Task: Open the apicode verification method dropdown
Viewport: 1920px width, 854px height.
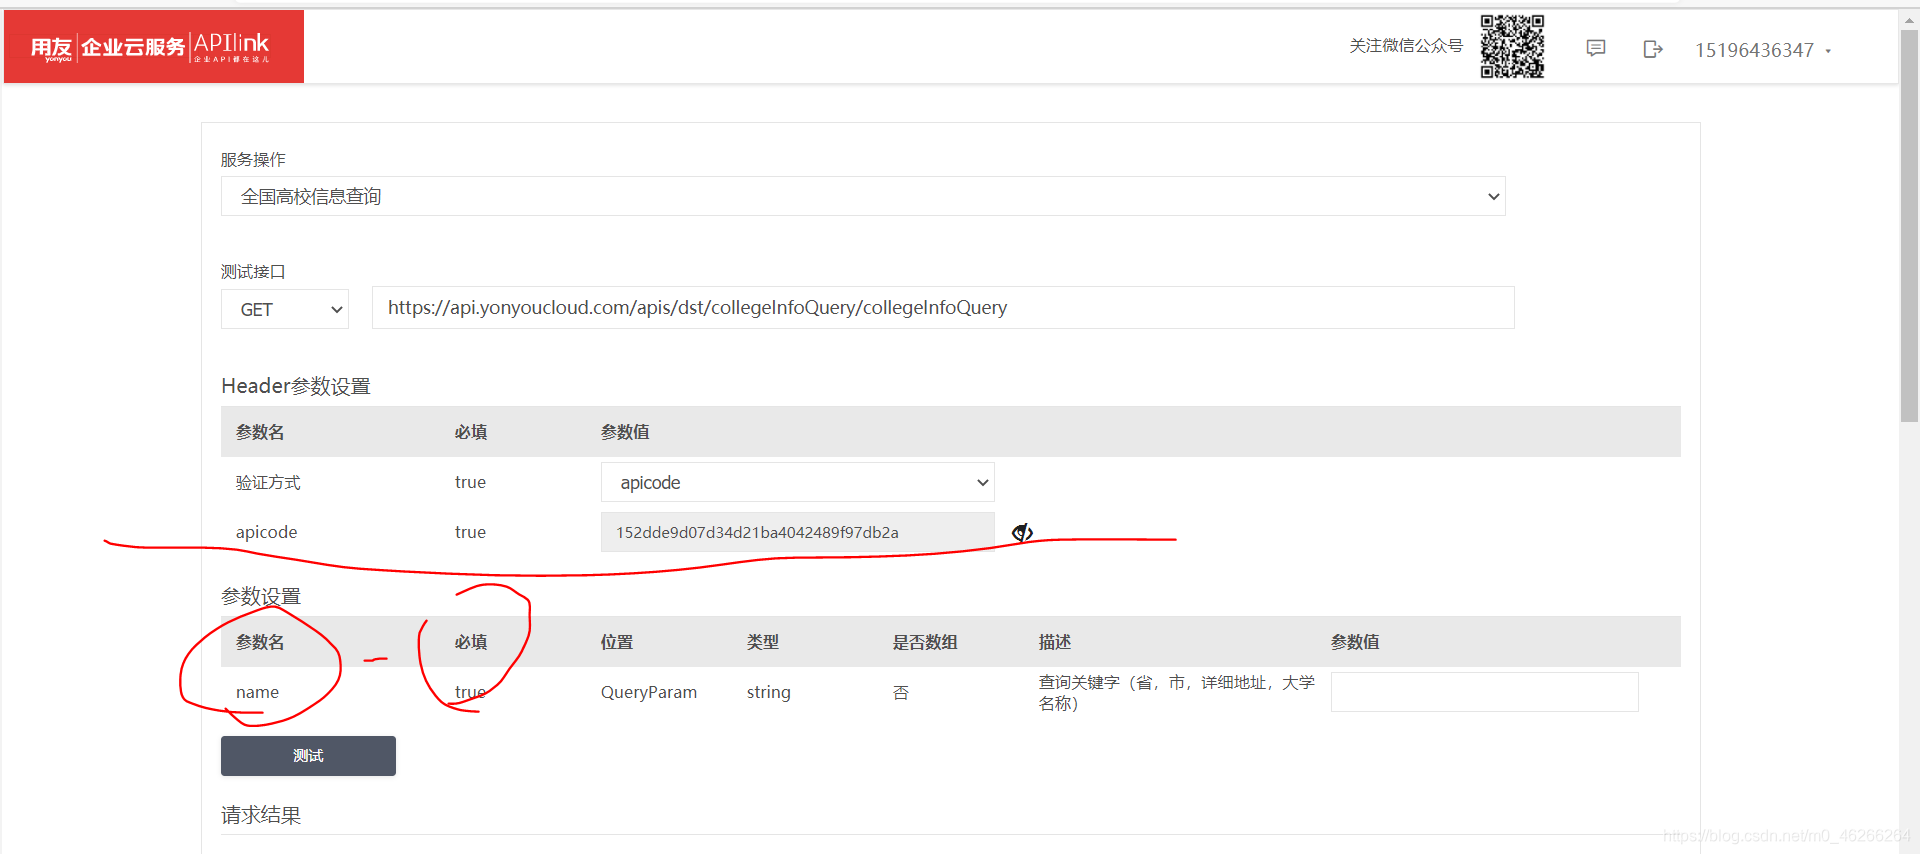Action: 797,482
